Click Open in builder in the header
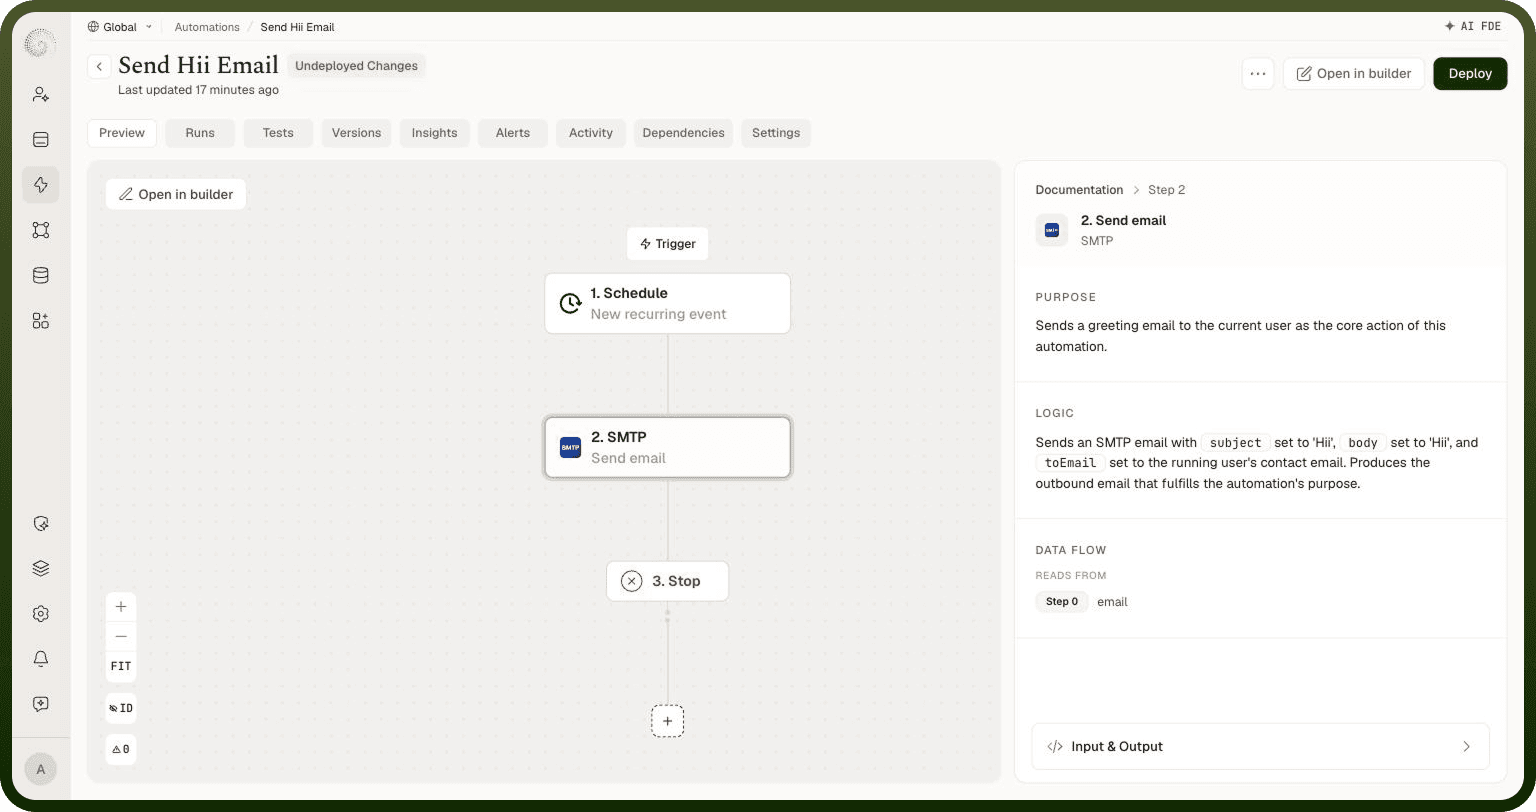The image size is (1536, 812). pos(1354,74)
